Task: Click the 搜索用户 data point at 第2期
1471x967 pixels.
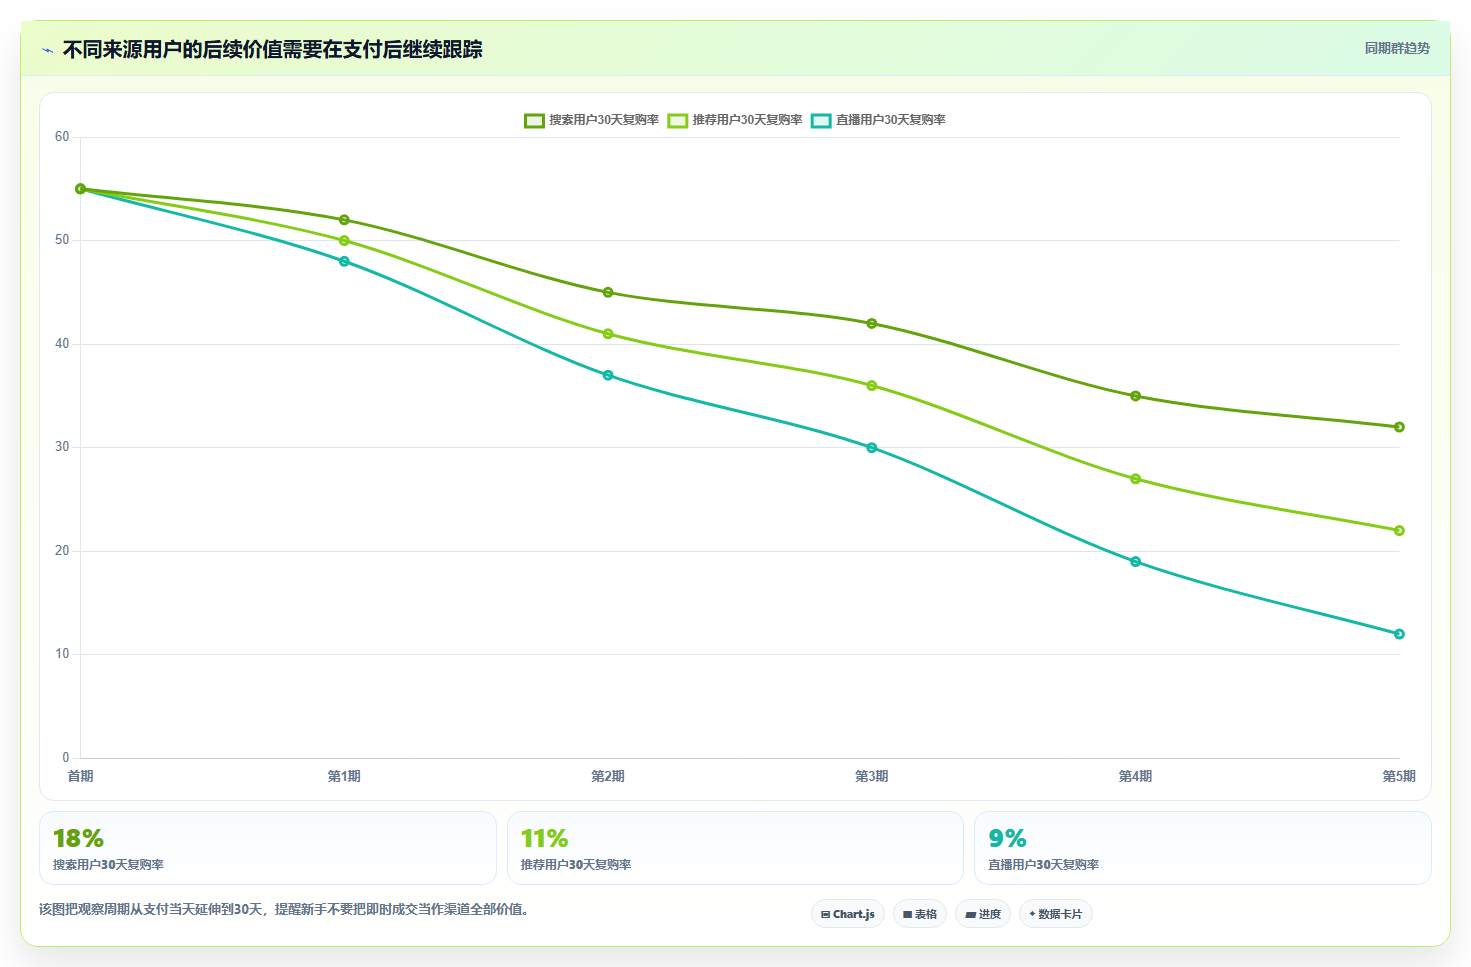Action: point(608,292)
